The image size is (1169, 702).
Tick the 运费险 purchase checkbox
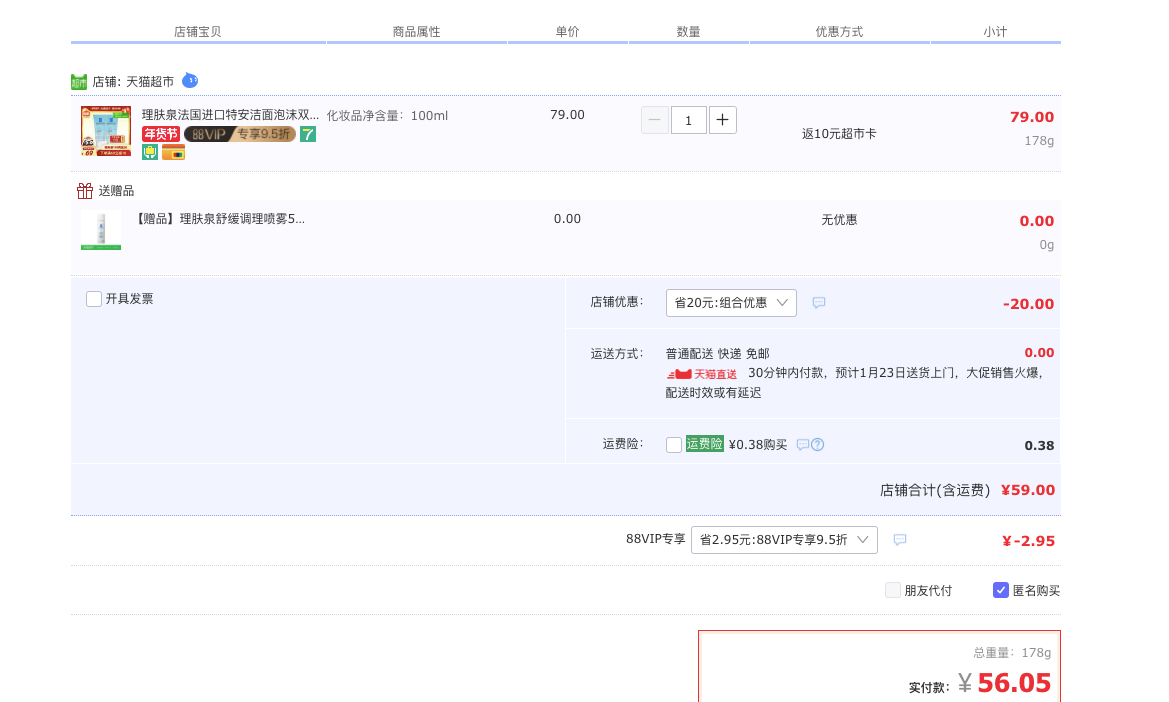674,445
